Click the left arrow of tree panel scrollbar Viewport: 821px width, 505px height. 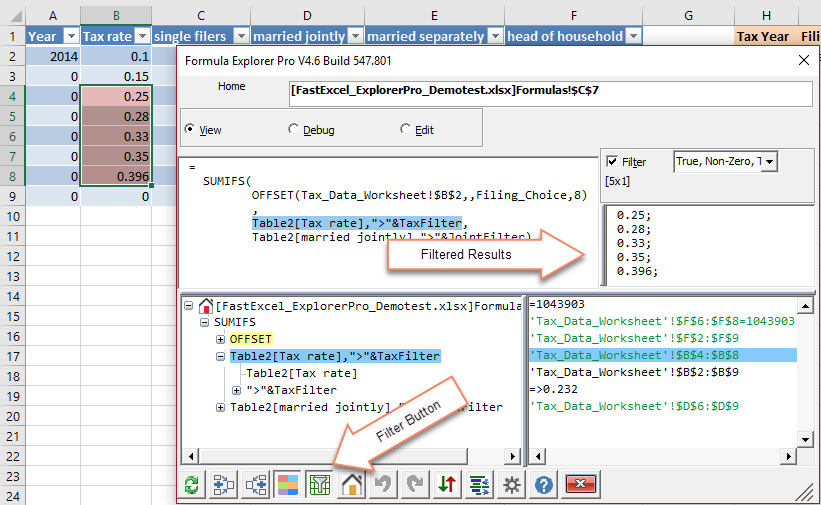[x=191, y=456]
